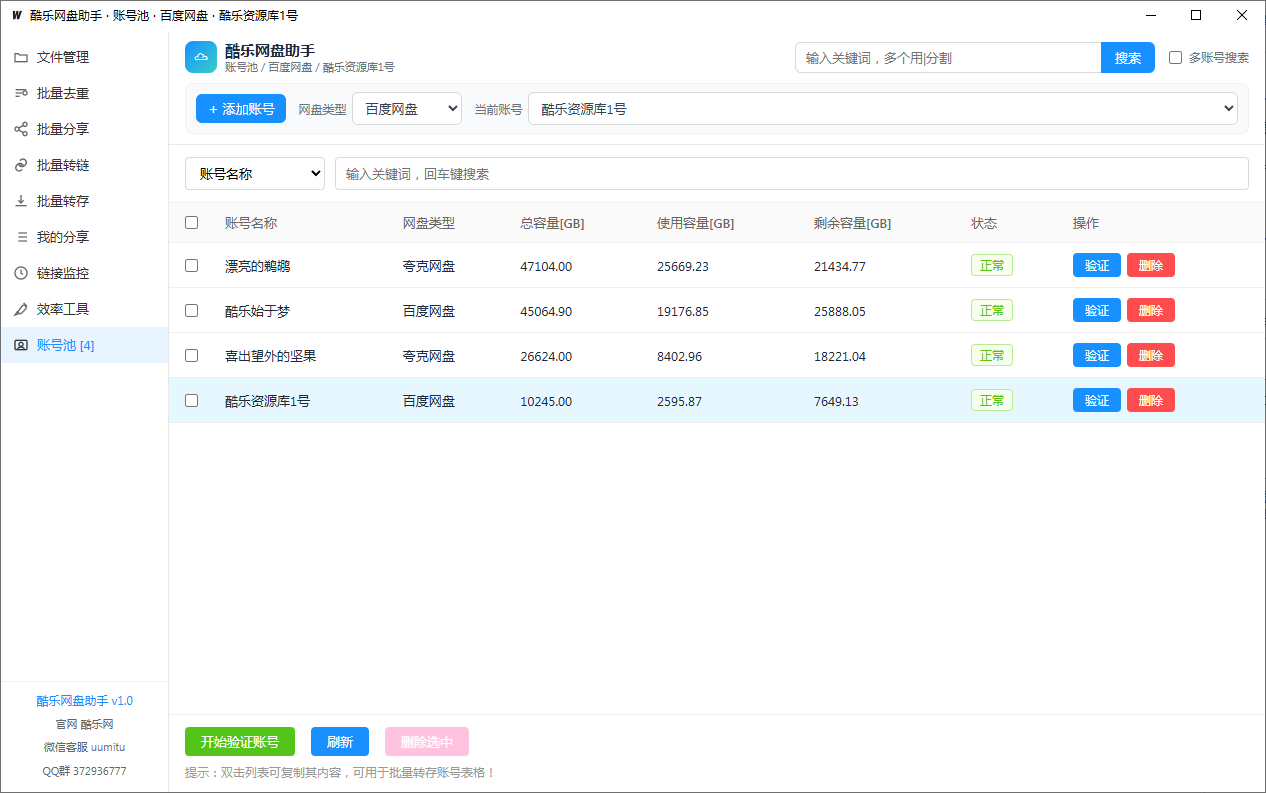Click the pink 删除选中 button
This screenshot has height=793, width=1266.
click(x=427, y=742)
